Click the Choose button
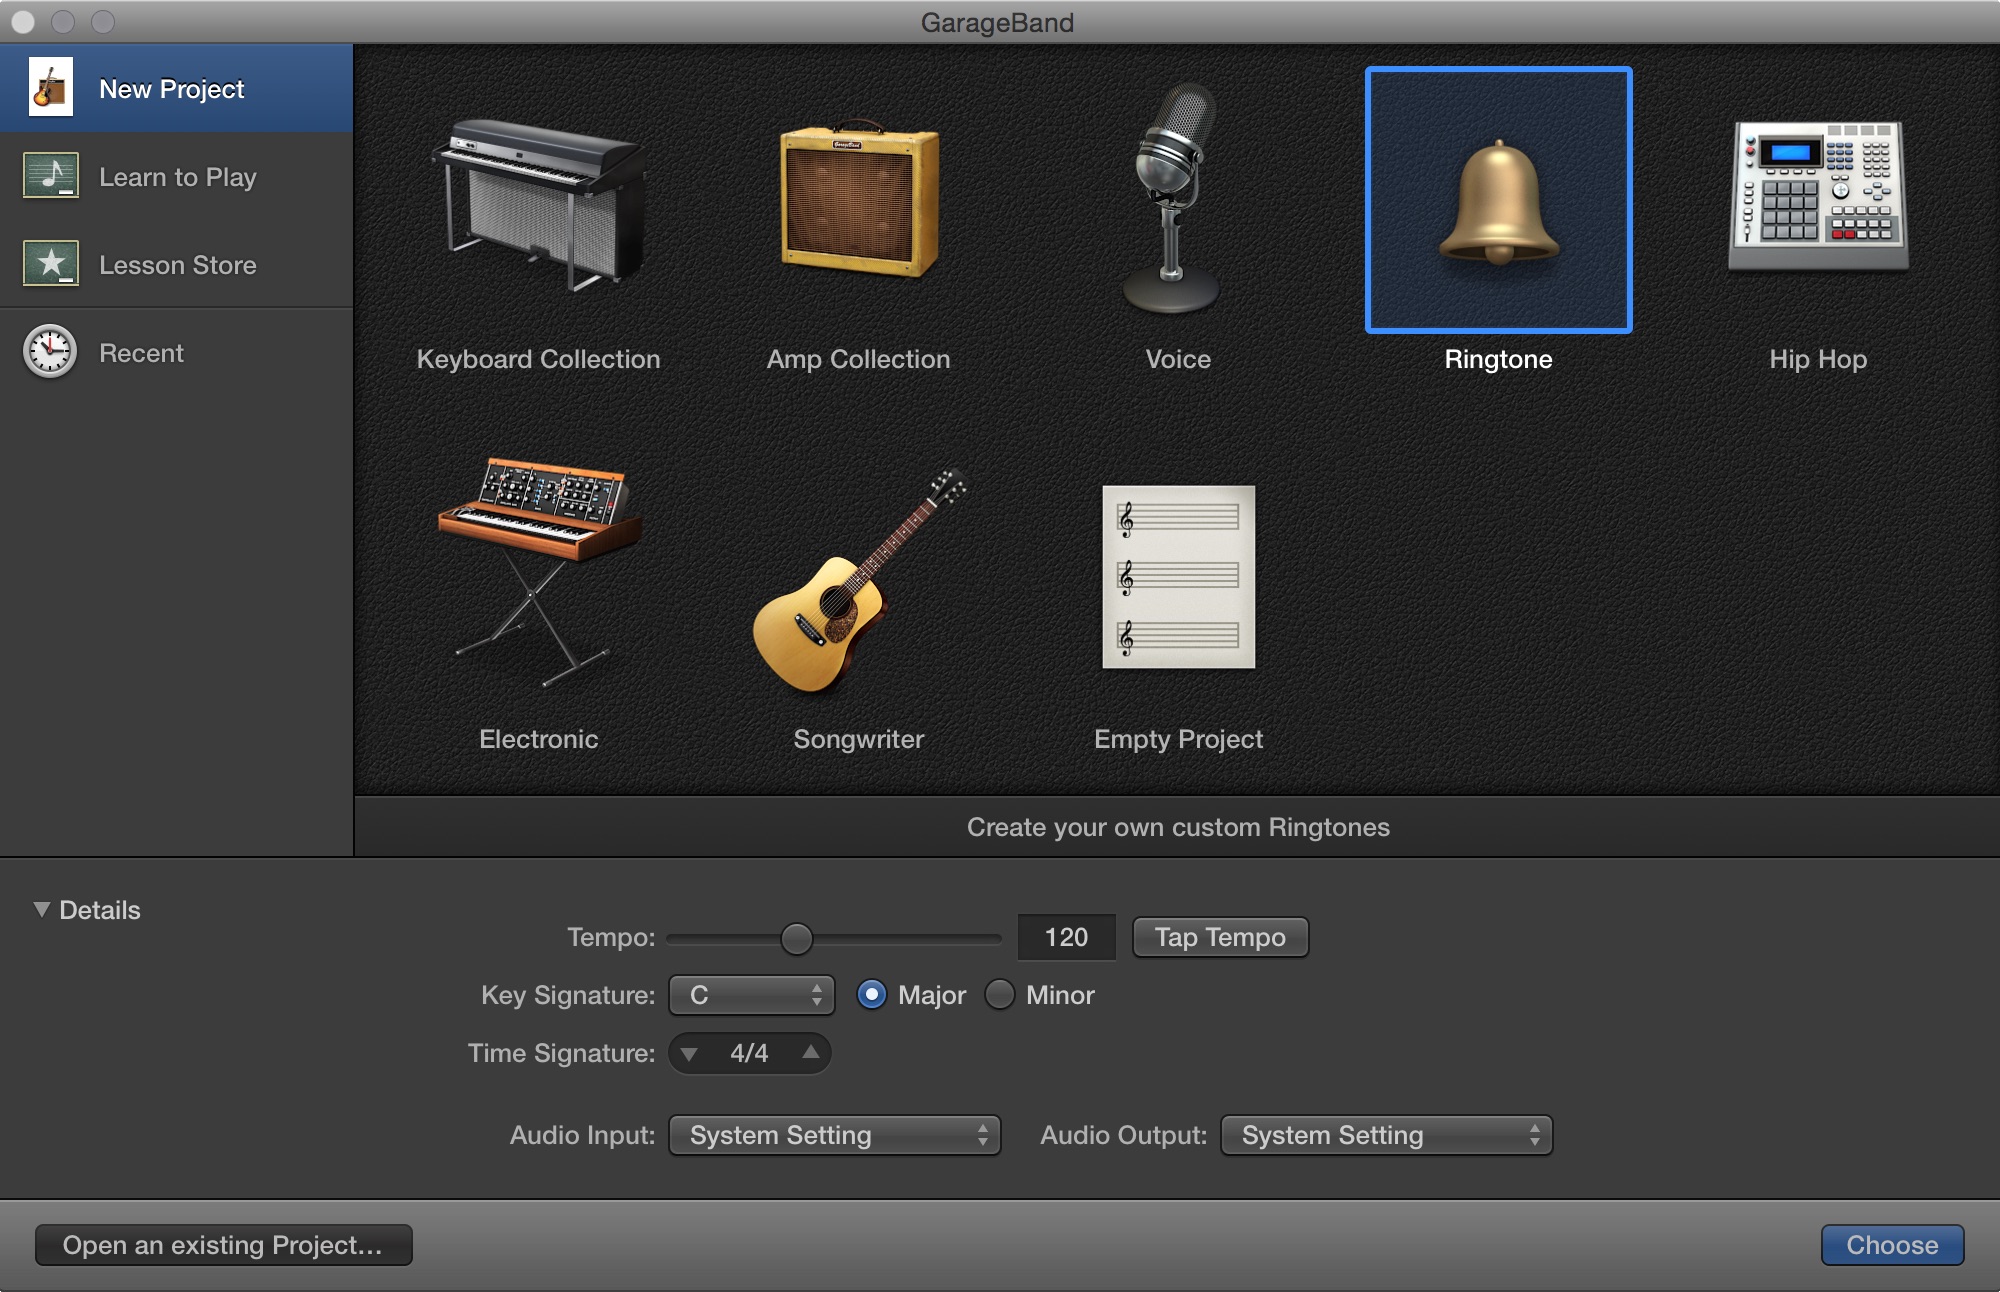This screenshot has width=2000, height=1292. pyautogui.click(x=1892, y=1245)
